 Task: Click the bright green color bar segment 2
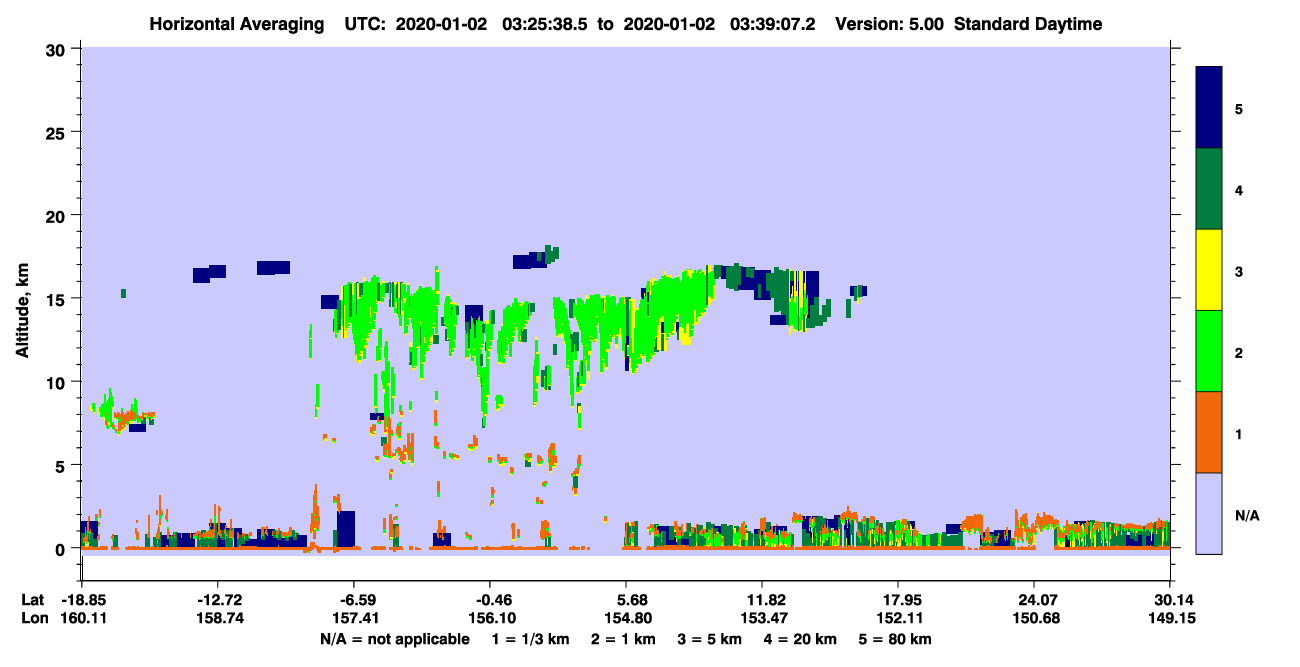(1209, 350)
